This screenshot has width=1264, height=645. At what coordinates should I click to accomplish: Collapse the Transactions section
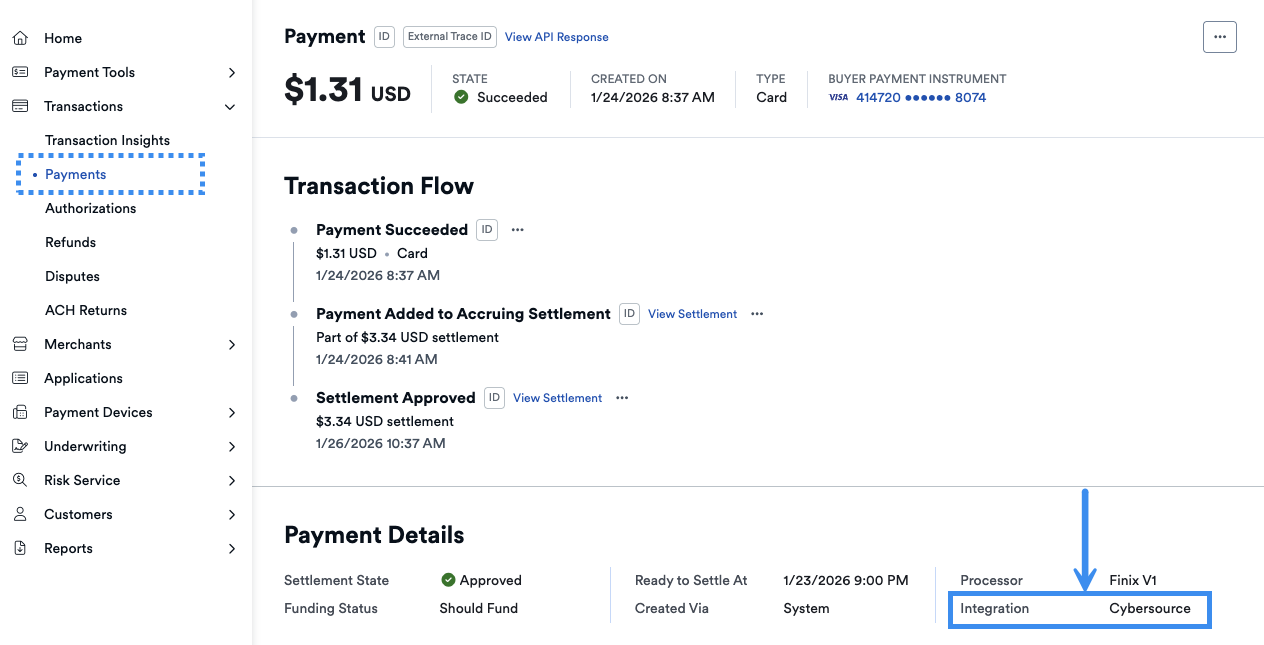[231, 106]
